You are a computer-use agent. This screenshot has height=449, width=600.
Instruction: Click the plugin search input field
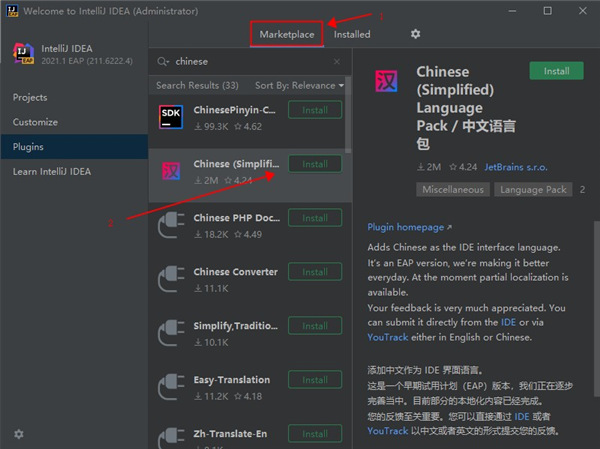click(250, 61)
